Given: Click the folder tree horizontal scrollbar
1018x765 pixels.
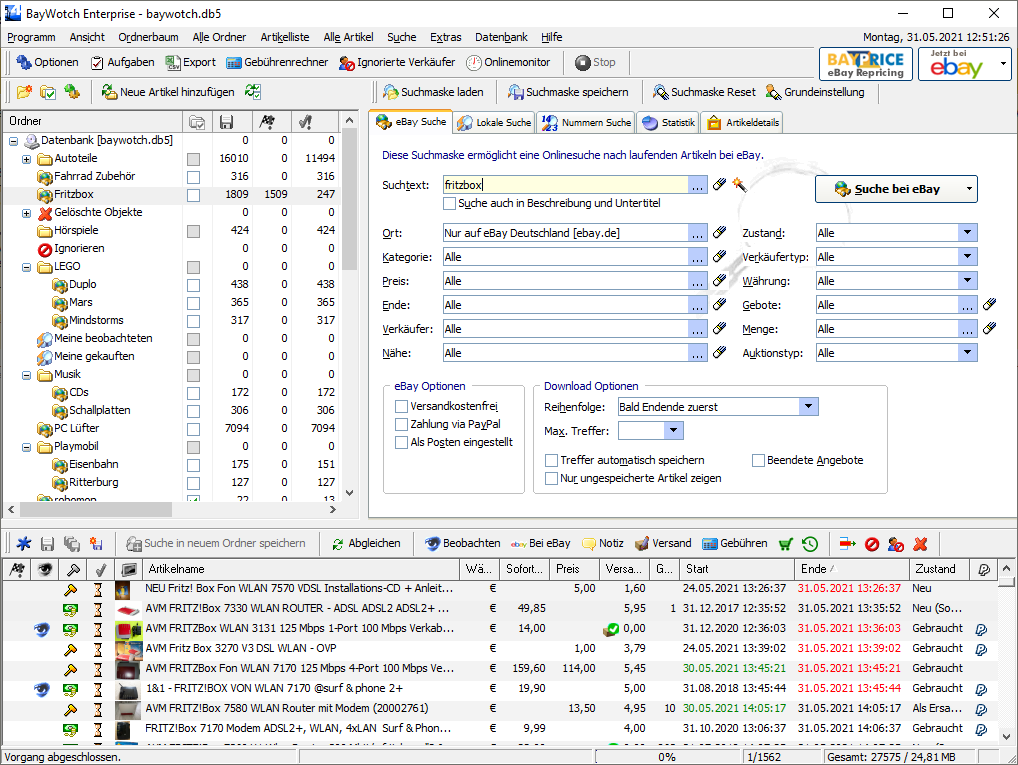Looking at the screenshot, I should point(96,510).
